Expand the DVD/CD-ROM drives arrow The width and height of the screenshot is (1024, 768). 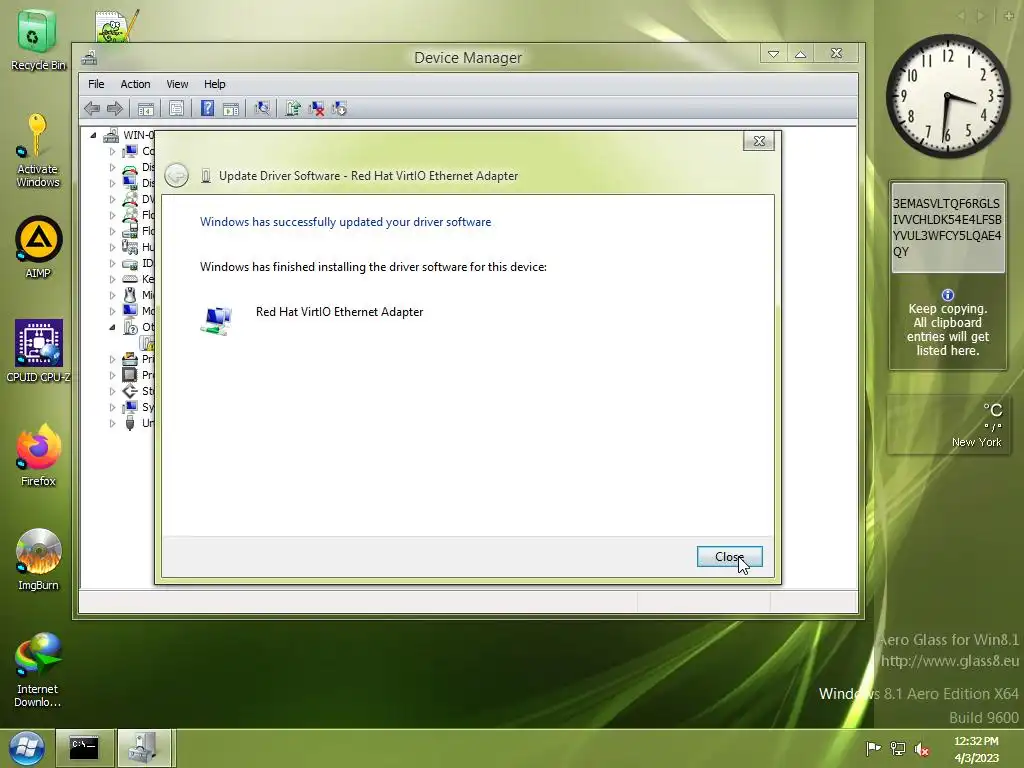tap(112, 199)
